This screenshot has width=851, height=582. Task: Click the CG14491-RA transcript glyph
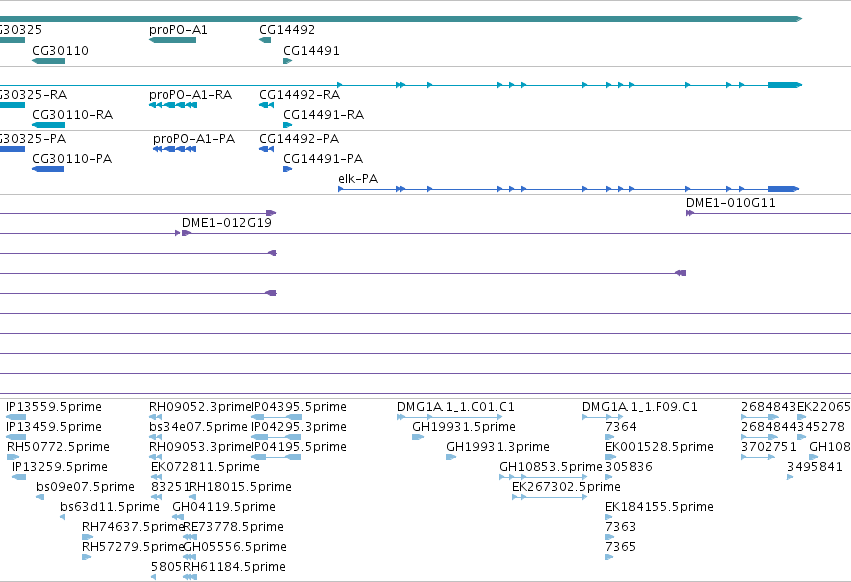coord(288,125)
